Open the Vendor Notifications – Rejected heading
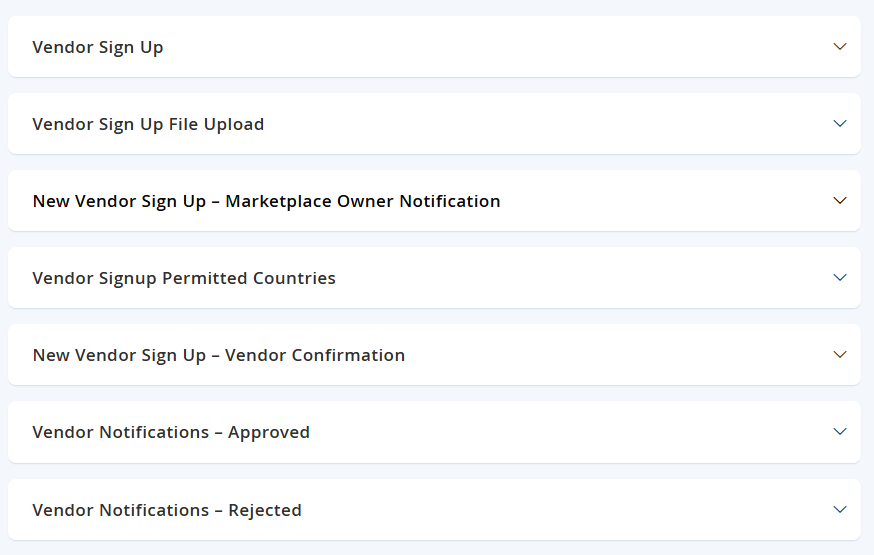The image size is (874, 555). click(167, 510)
